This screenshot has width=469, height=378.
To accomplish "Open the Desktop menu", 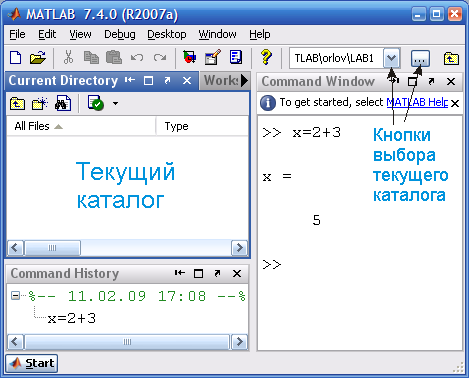I will (167, 35).
